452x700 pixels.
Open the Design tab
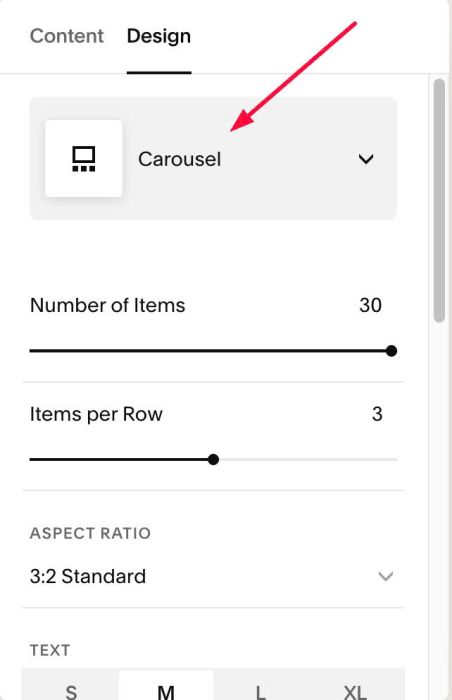pyautogui.click(x=159, y=36)
